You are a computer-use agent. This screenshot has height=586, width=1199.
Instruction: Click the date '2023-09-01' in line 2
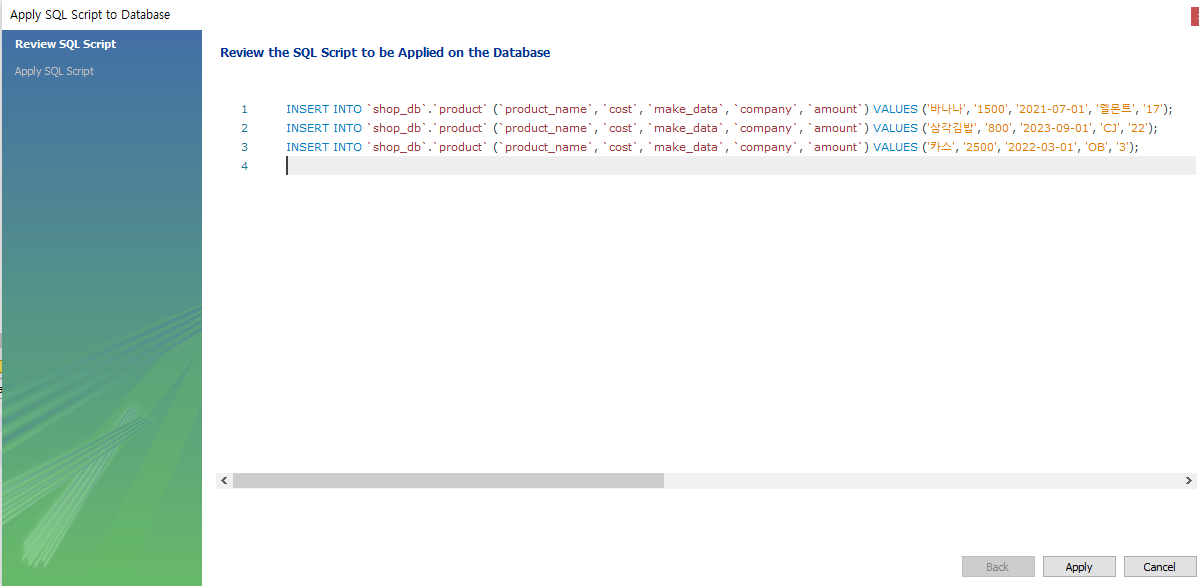coord(1056,128)
